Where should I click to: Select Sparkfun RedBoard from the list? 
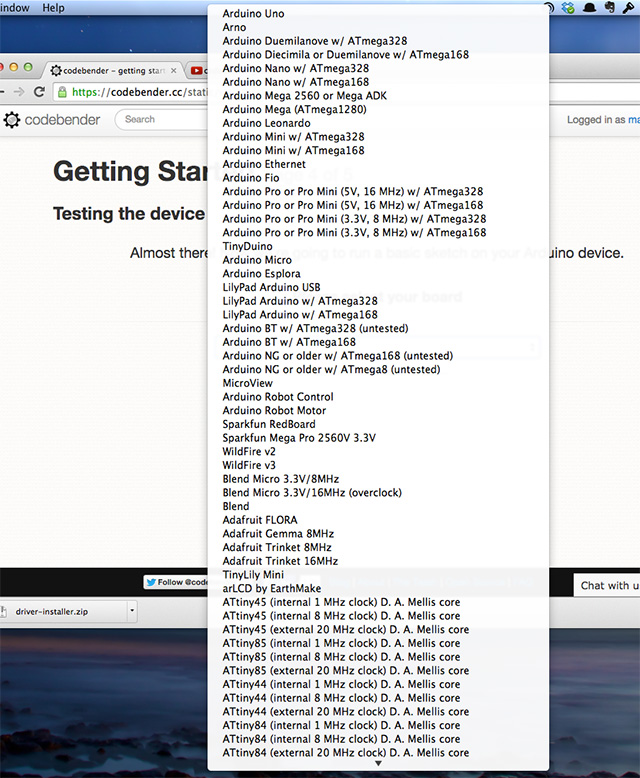coord(268,424)
